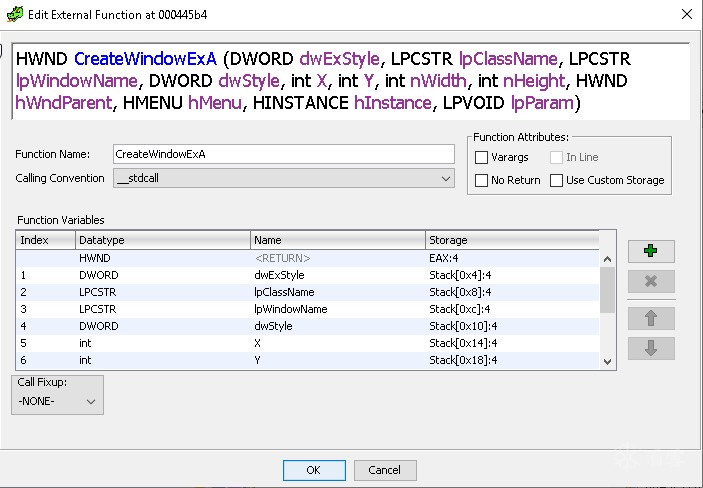Click the LPCSTR datatype in lpWindowName row
This screenshot has height=488, width=703.
(163, 309)
